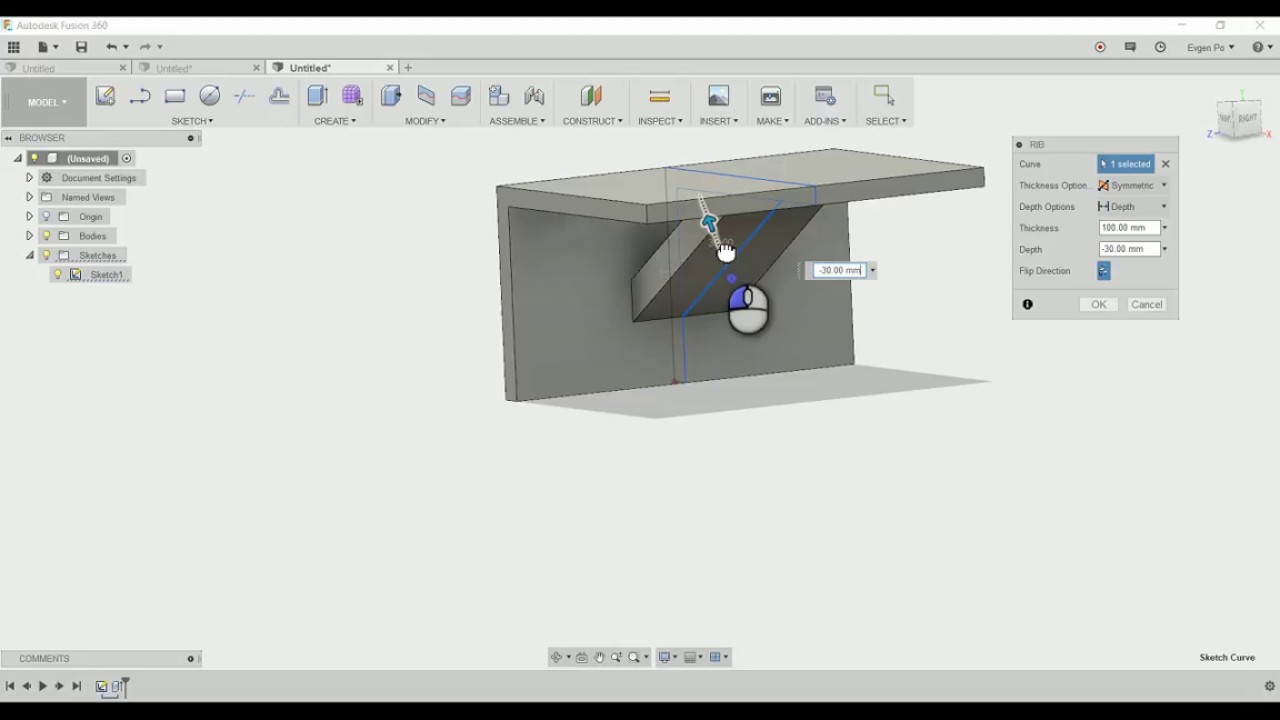Select the Extrude tool icon
Viewport: 1280px width, 720px height.
coord(318,96)
